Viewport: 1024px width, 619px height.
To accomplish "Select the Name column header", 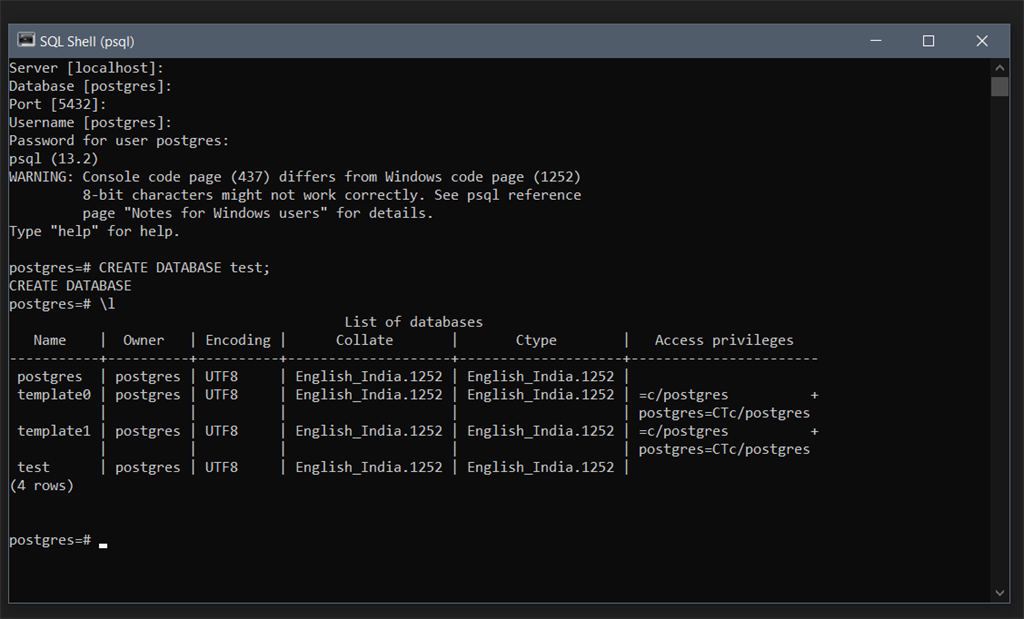I will (x=50, y=340).
